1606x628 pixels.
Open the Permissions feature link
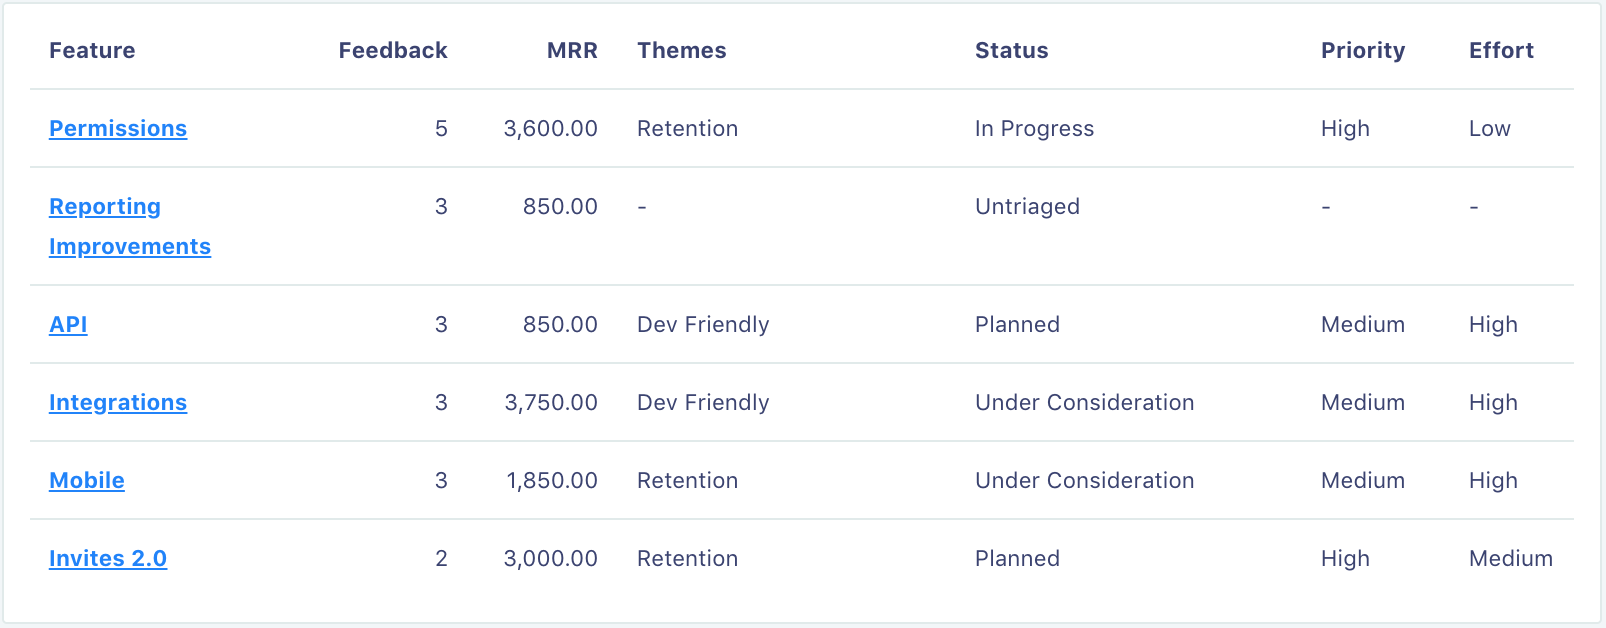pyautogui.click(x=118, y=128)
